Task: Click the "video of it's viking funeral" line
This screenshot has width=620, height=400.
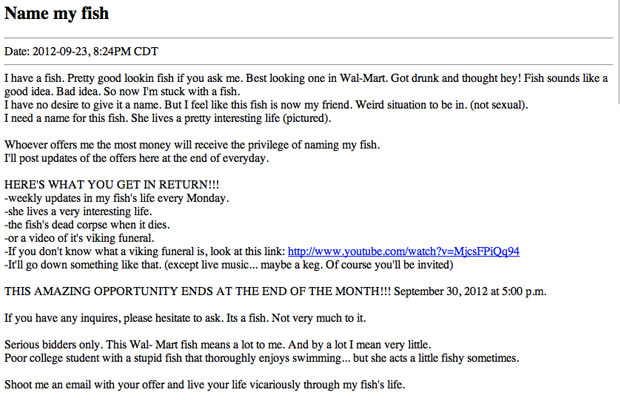Action: click(x=79, y=238)
